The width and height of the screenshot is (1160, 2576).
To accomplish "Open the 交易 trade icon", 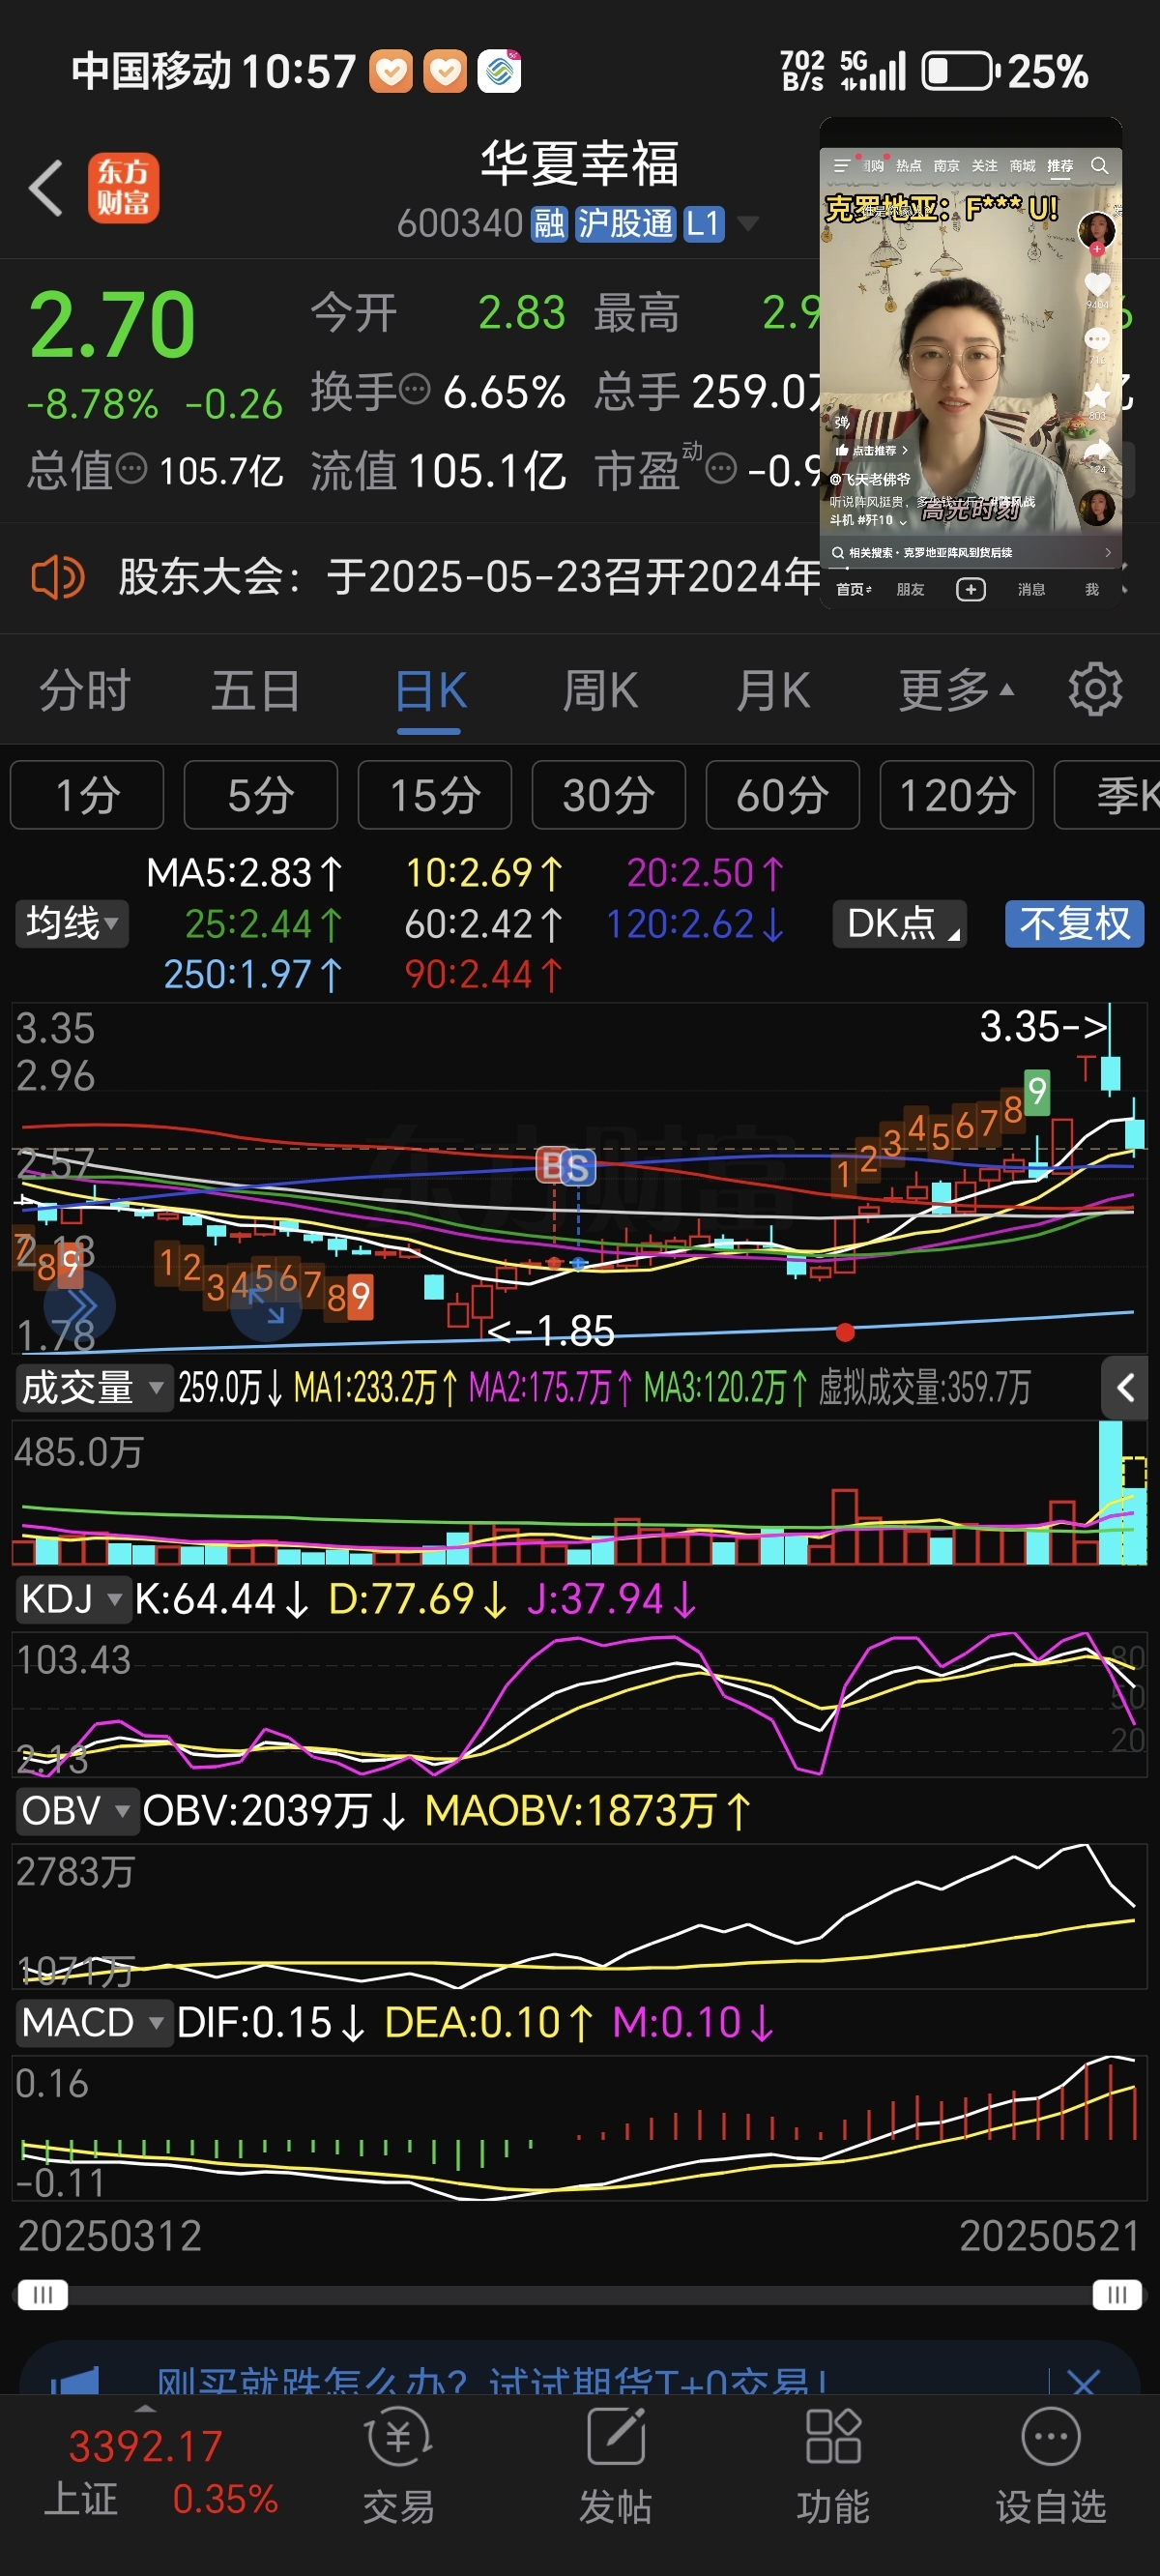I will coord(398,2464).
